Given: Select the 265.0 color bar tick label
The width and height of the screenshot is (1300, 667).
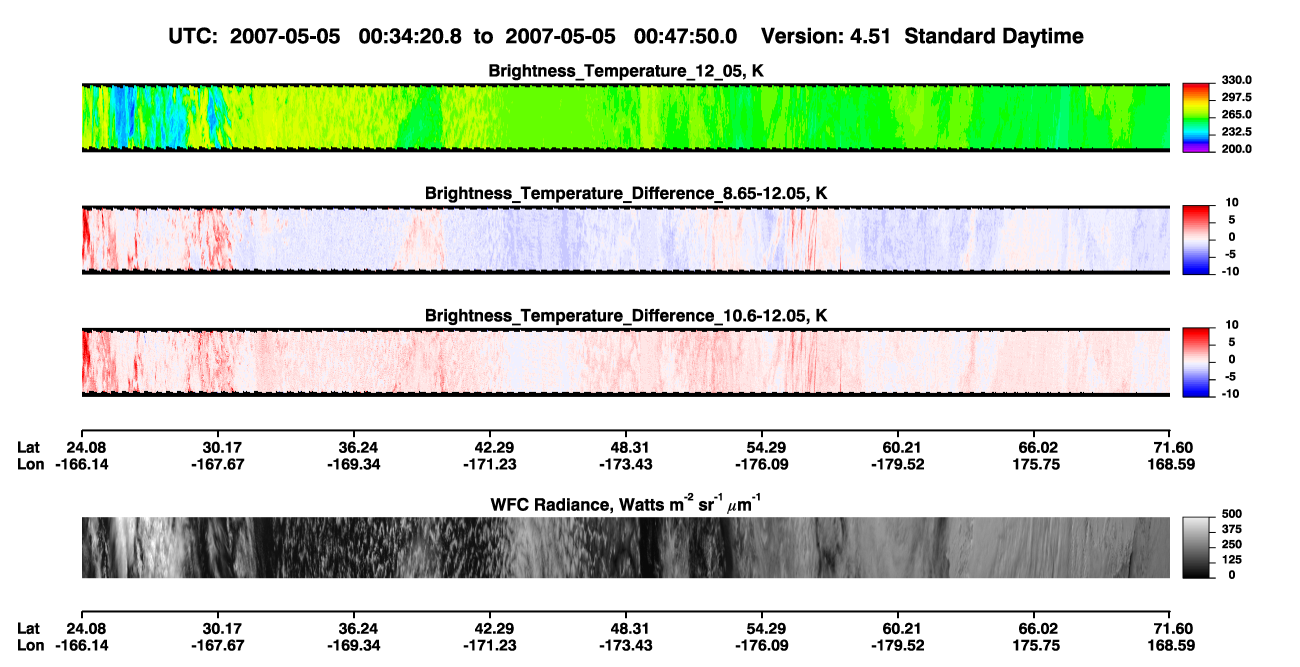Looking at the screenshot, I should 1238,114.
